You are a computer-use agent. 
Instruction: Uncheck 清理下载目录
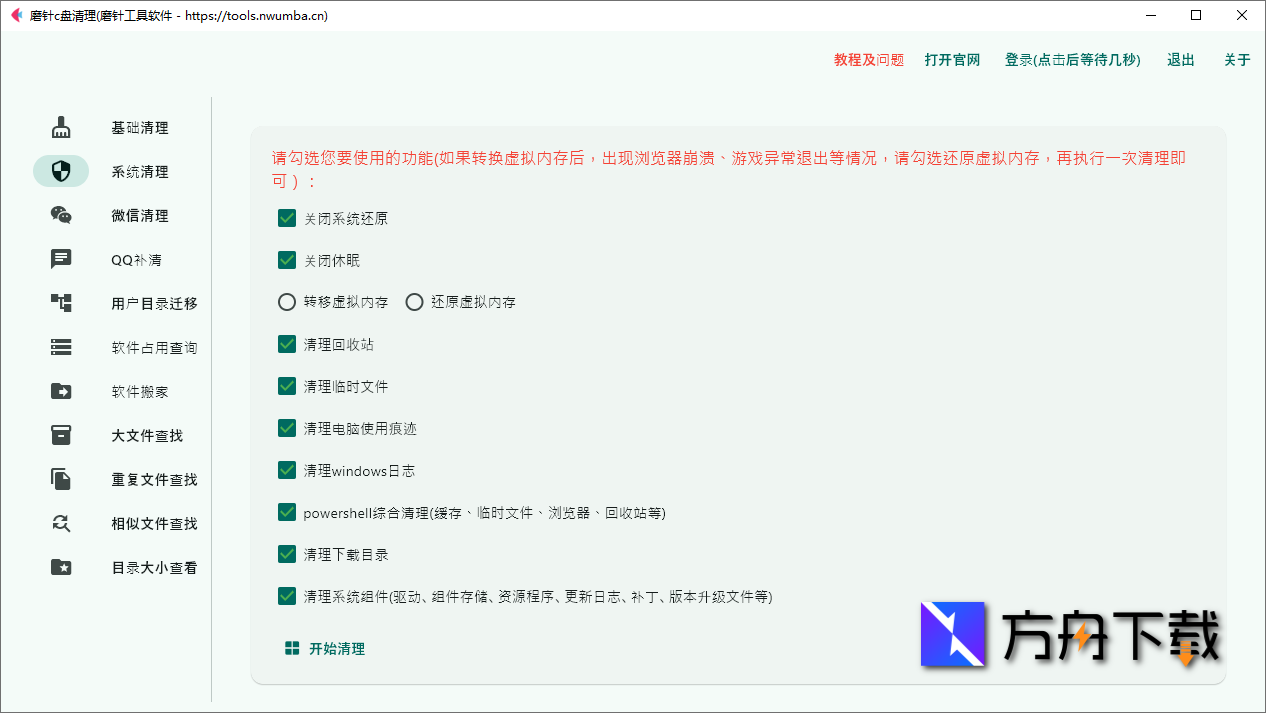287,554
